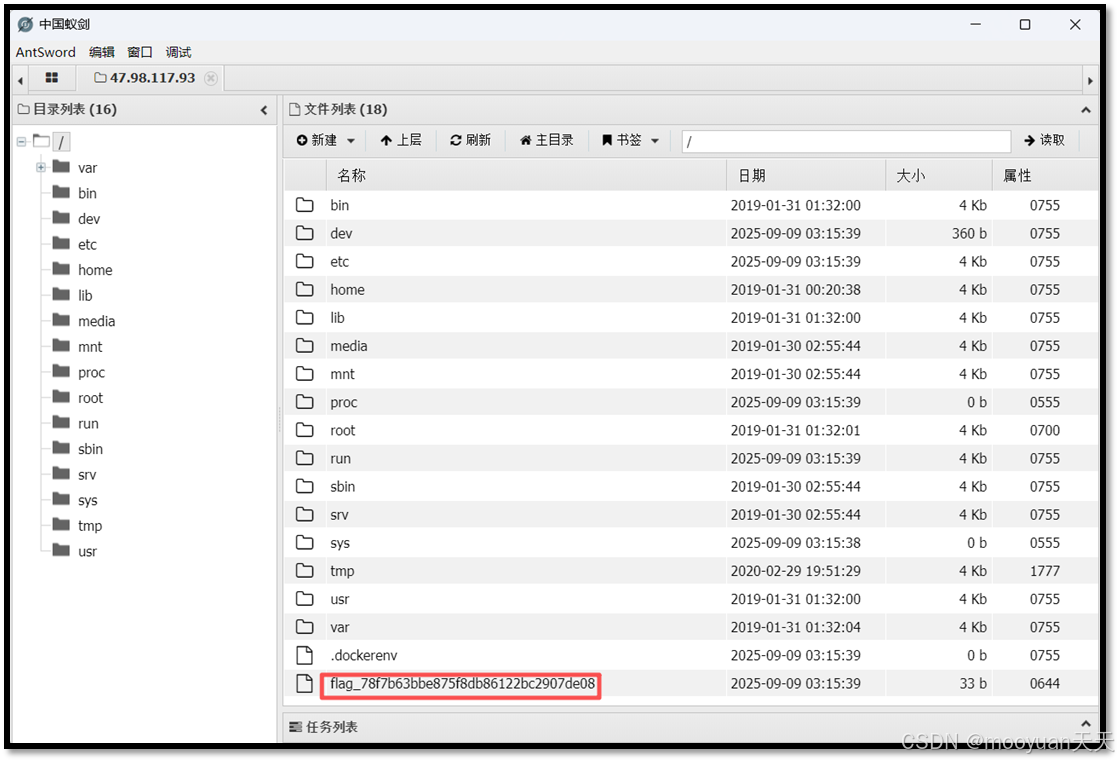This screenshot has height=762, width=1119.
Task: Click the 刷新 refresh button
Action: [x=470, y=140]
